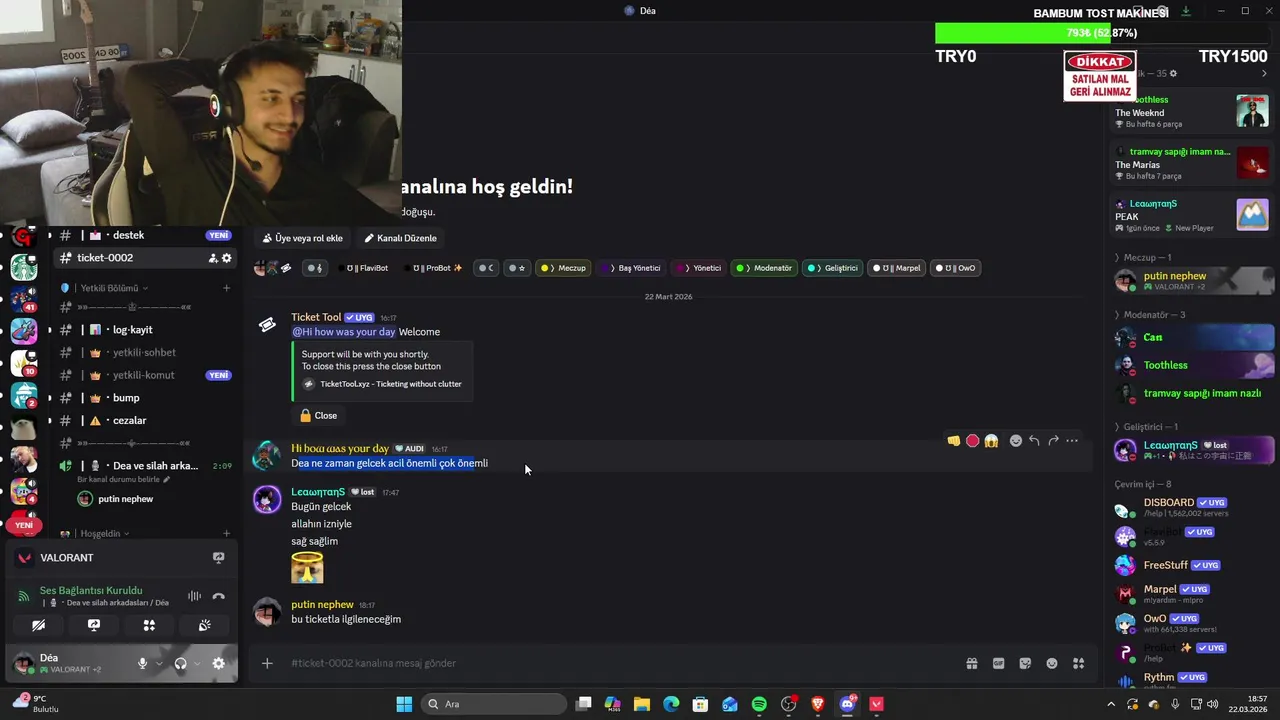Show hidden system tray icons
Viewport: 1280px width, 720px height.
[x=1111, y=704]
